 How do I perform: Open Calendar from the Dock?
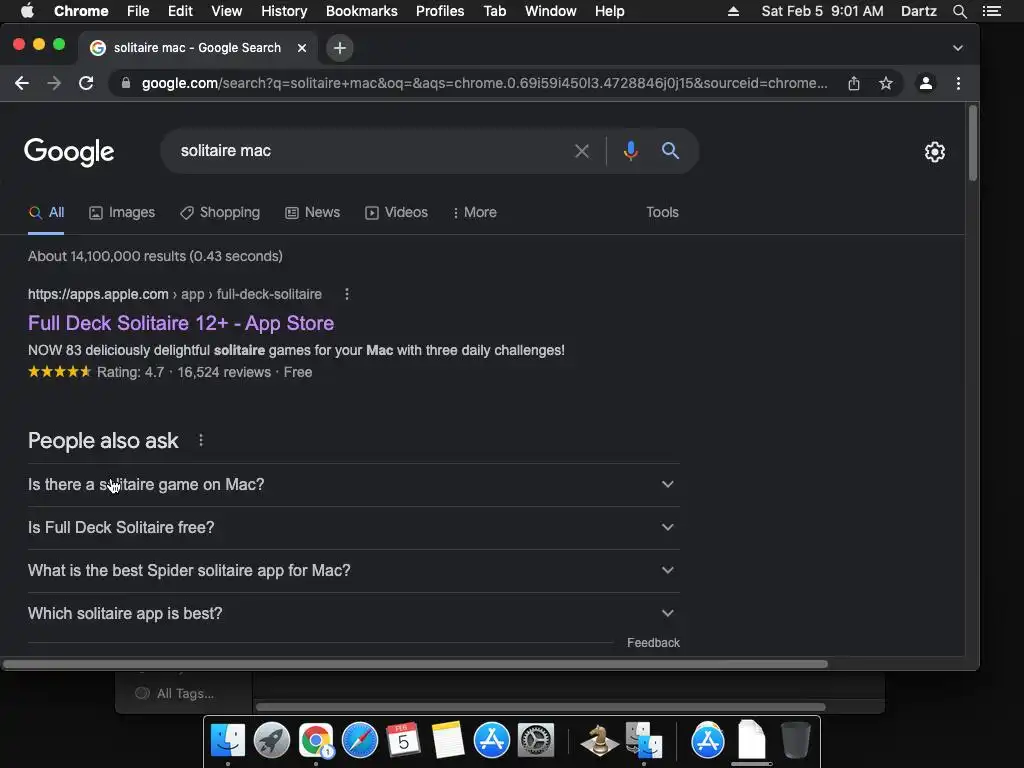point(404,741)
